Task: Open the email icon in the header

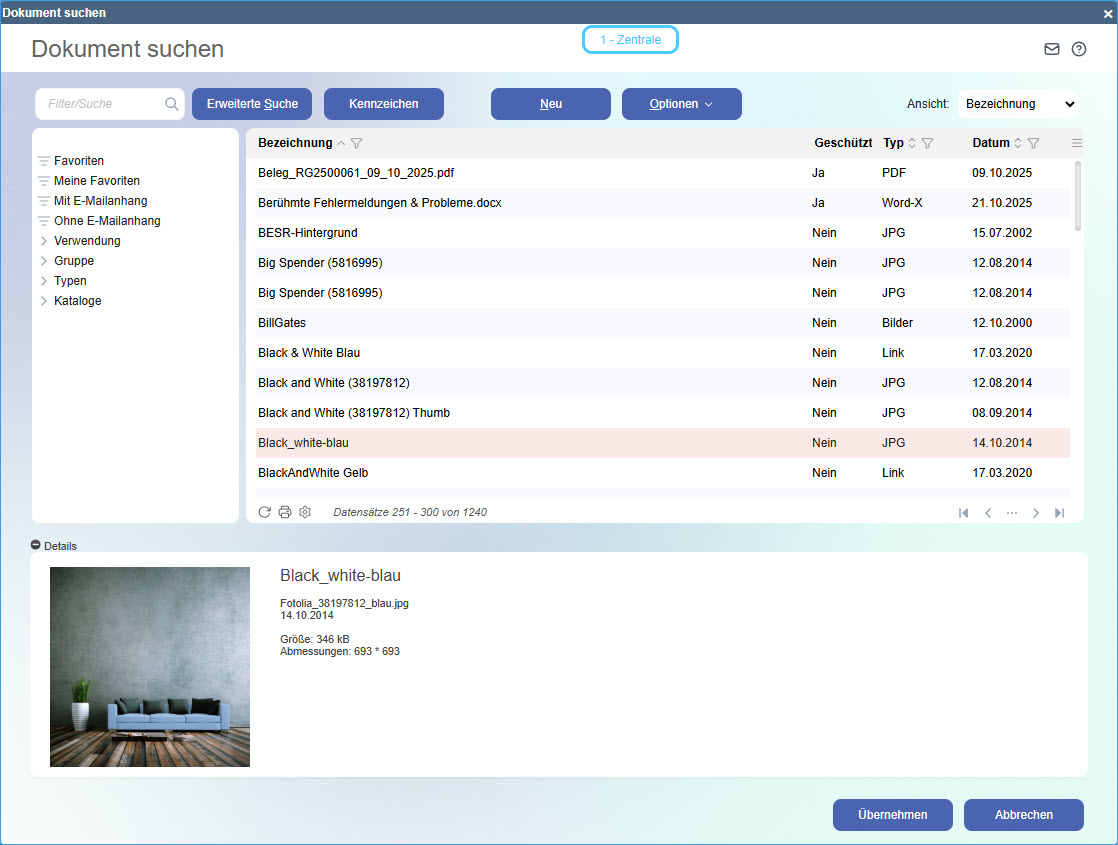Action: [1051, 48]
